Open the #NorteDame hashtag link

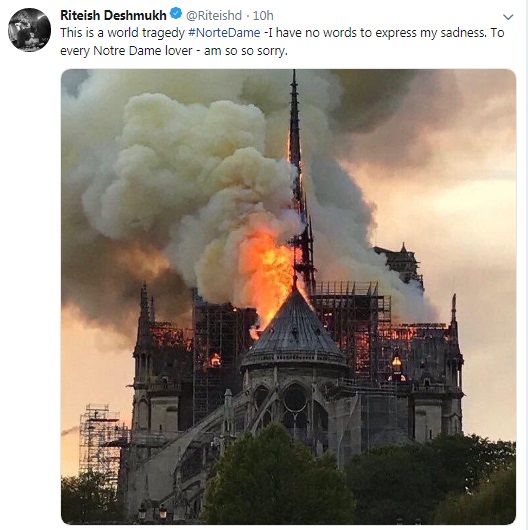click(x=224, y=33)
